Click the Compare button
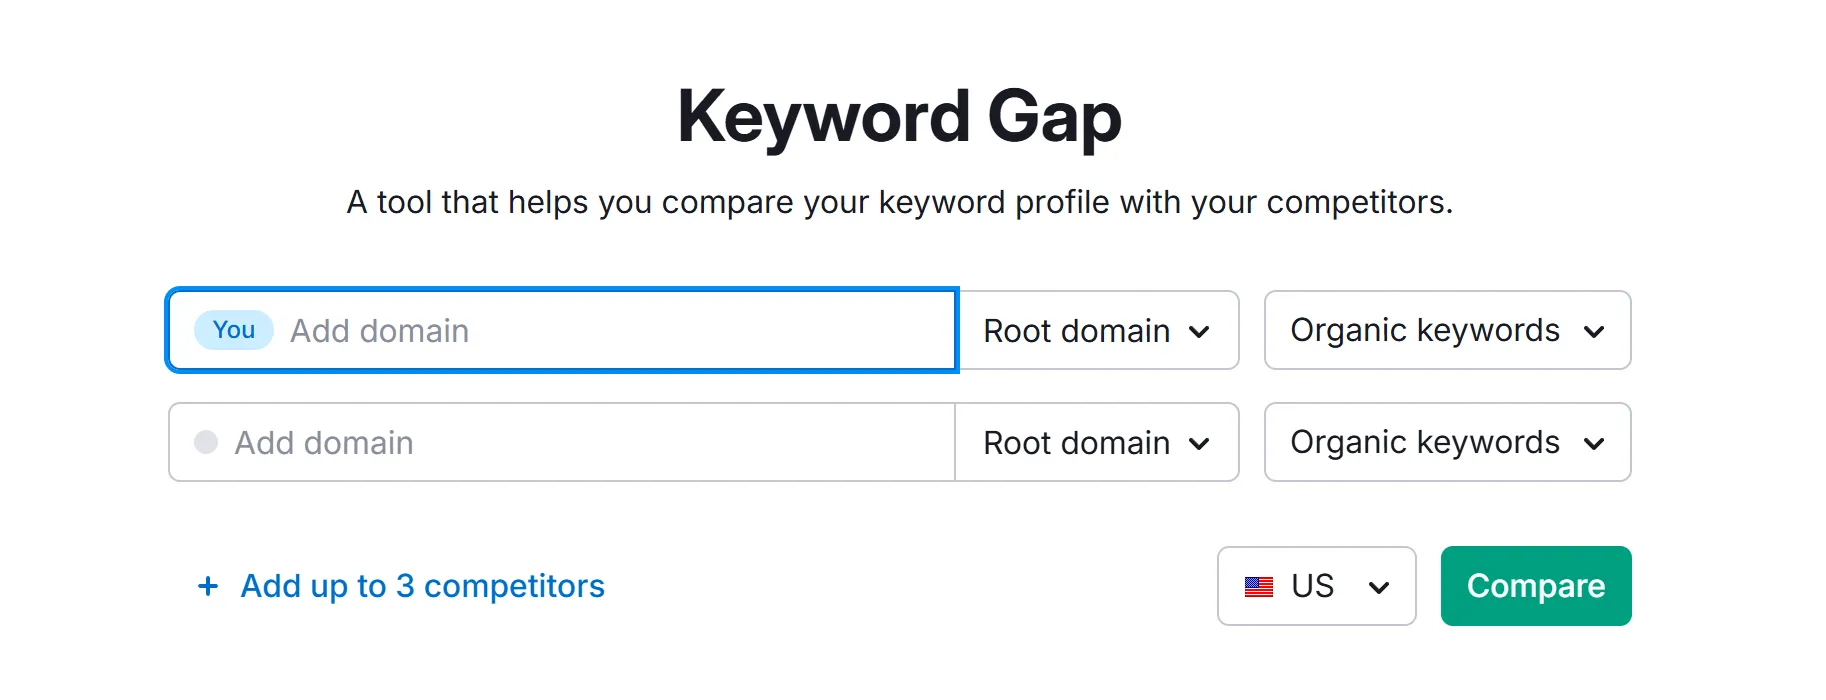Image resolution: width=1826 pixels, height=700 pixels. pyautogui.click(x=1535, y=586)
